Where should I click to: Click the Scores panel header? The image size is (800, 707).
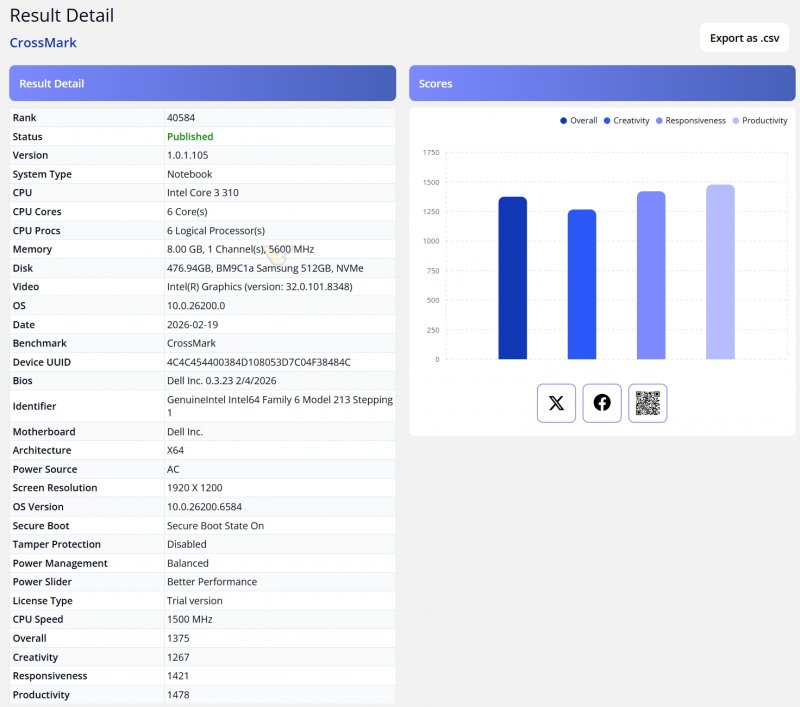click(x=602, y=84)
